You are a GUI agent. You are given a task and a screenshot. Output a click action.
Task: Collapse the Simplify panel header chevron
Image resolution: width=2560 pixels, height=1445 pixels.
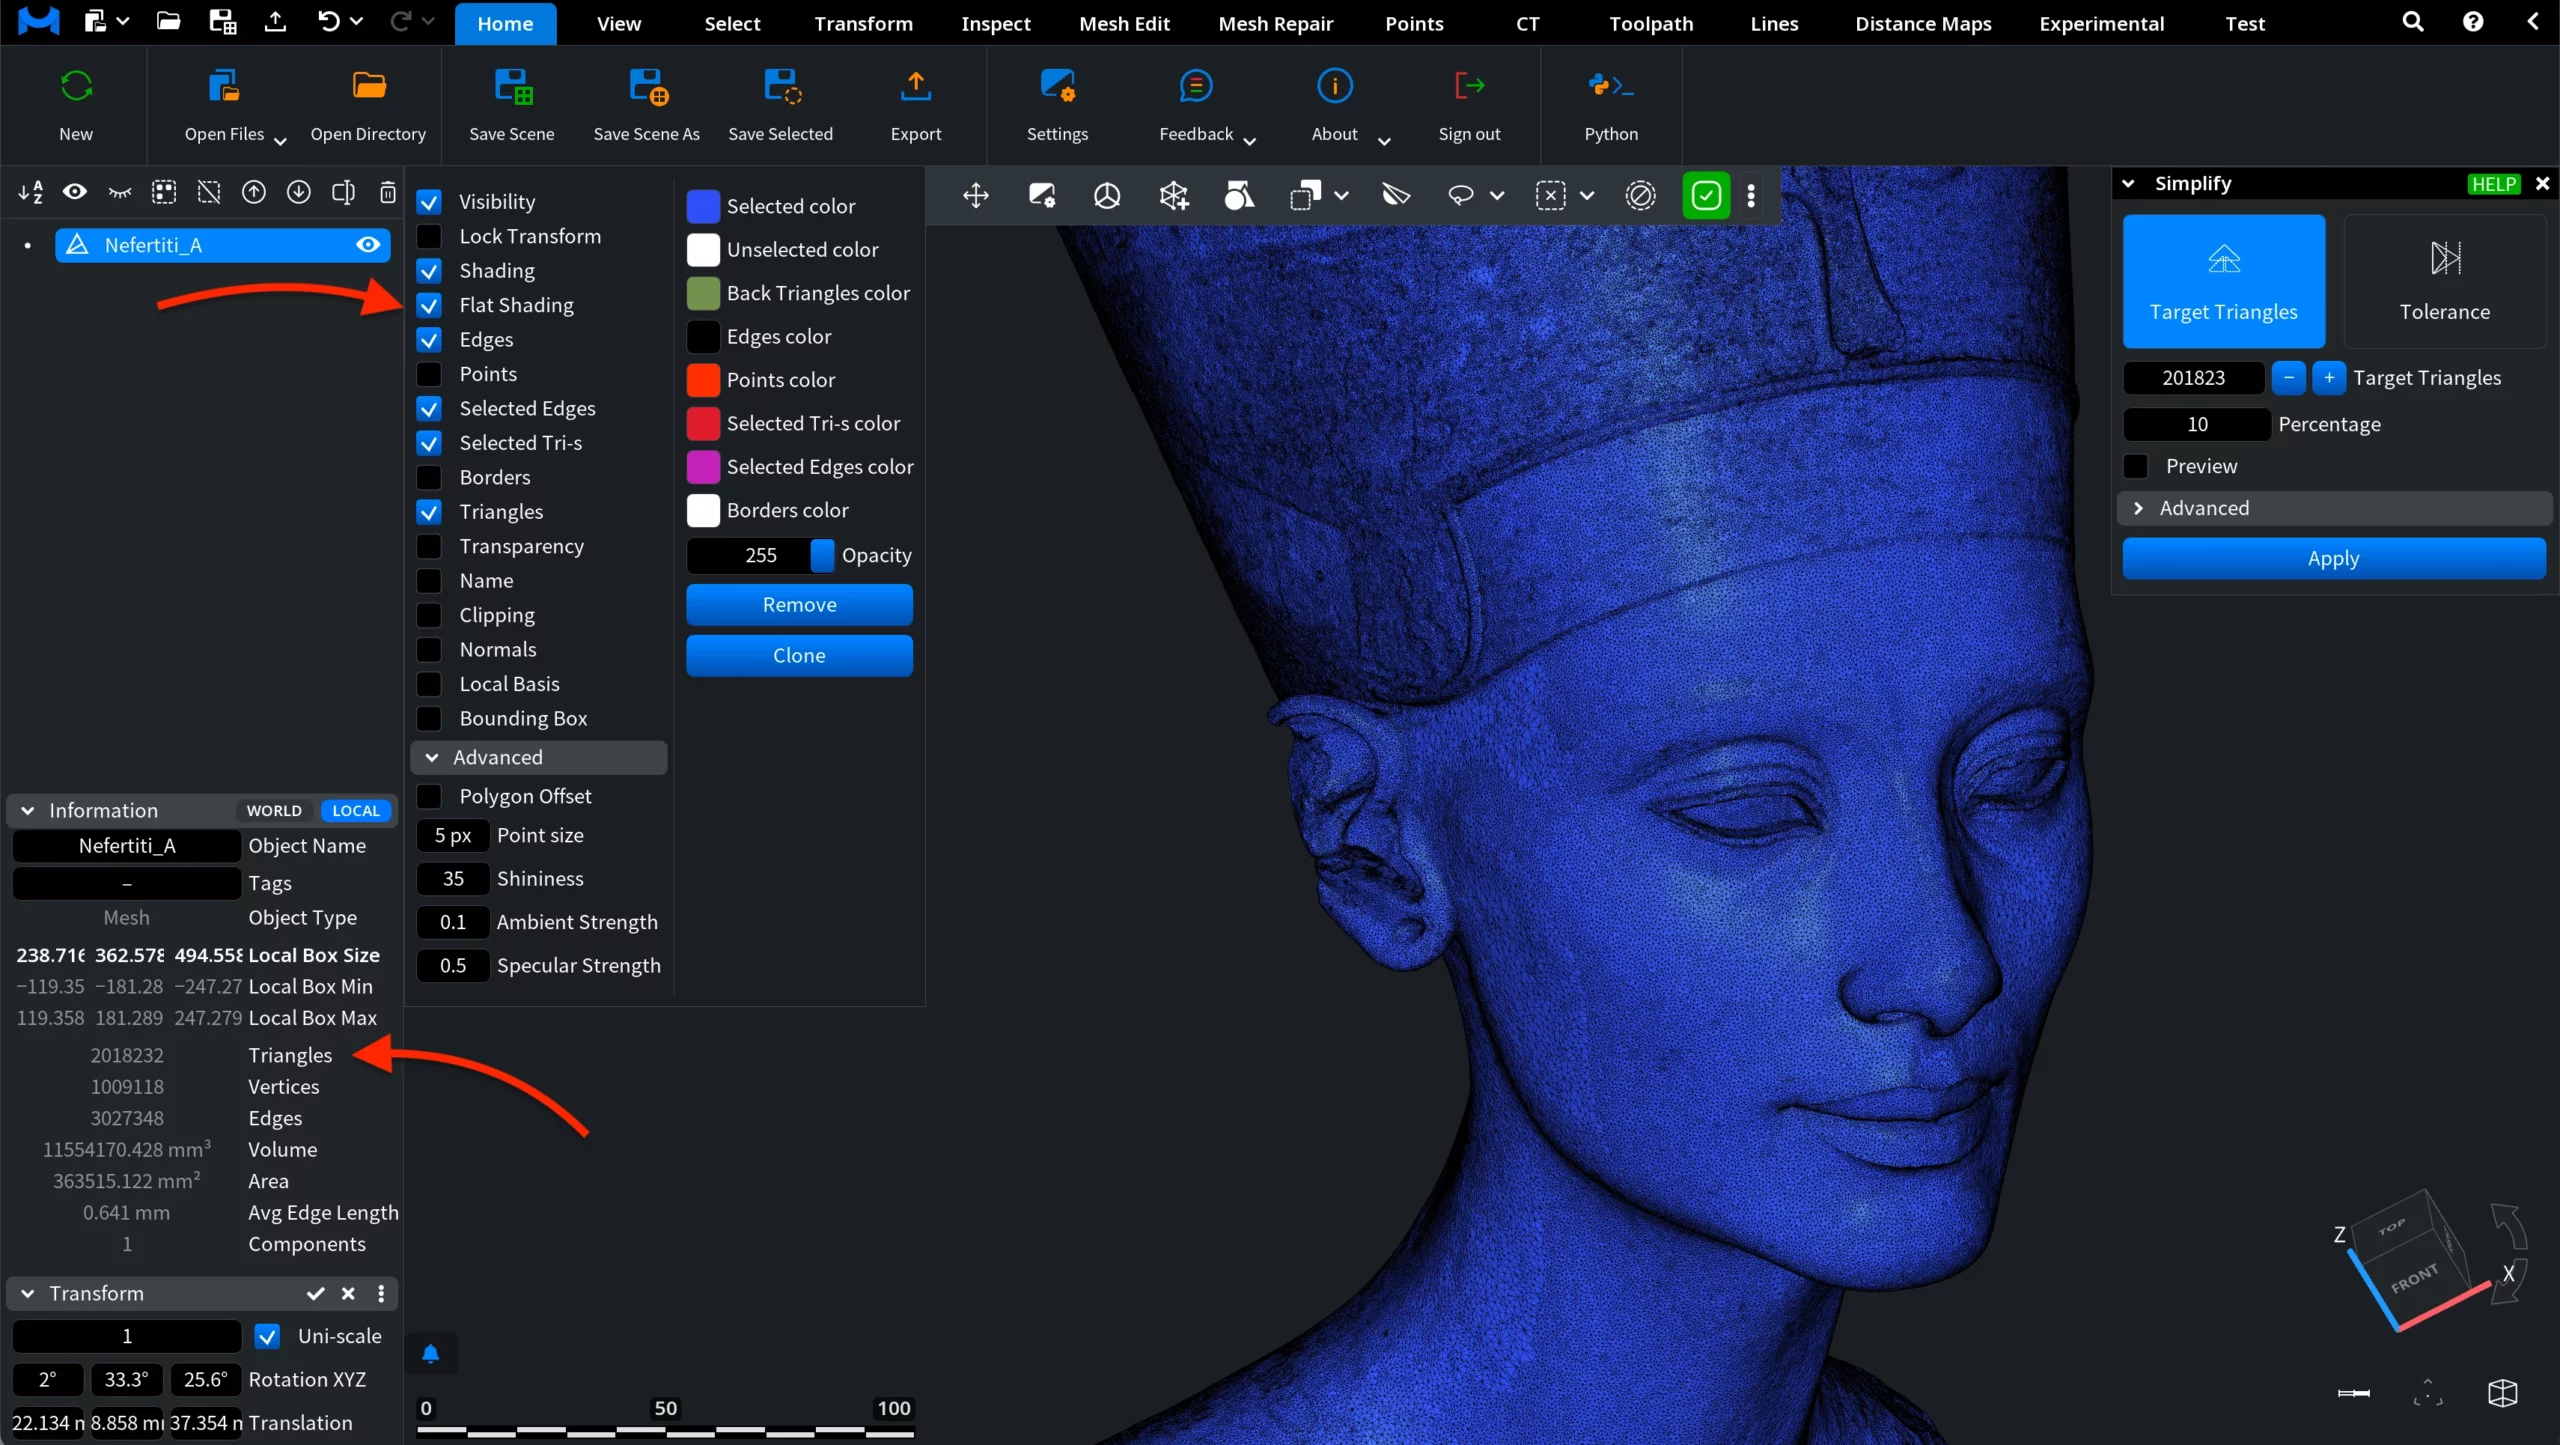2129,183
